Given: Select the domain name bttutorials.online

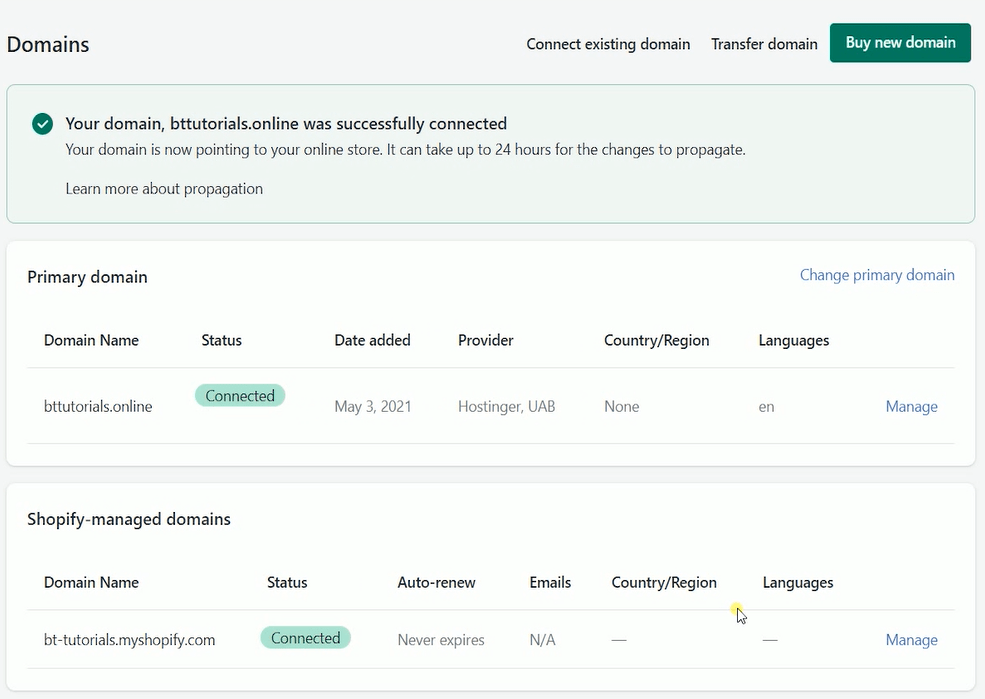Looking at the screenshot, I should point(97,406).
